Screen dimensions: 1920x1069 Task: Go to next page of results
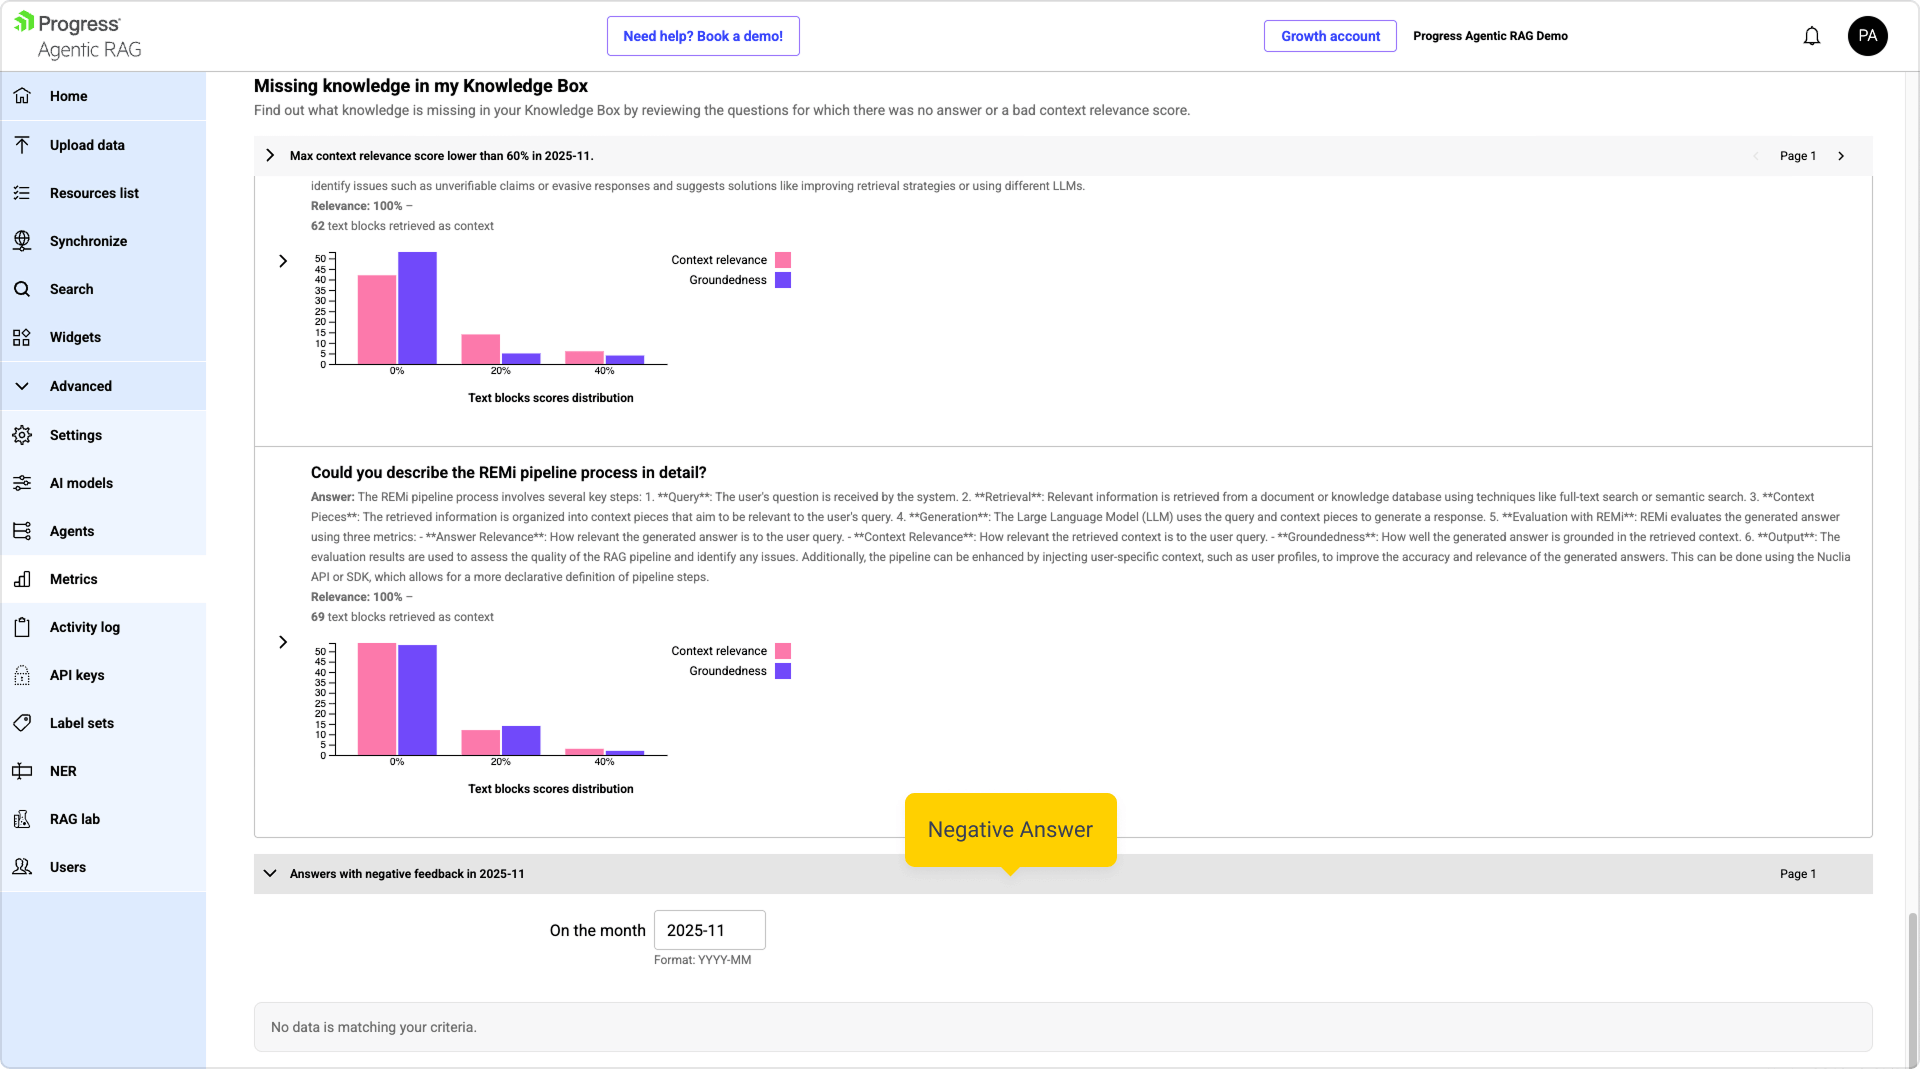pyautogui.click(x=1840, y=156)
